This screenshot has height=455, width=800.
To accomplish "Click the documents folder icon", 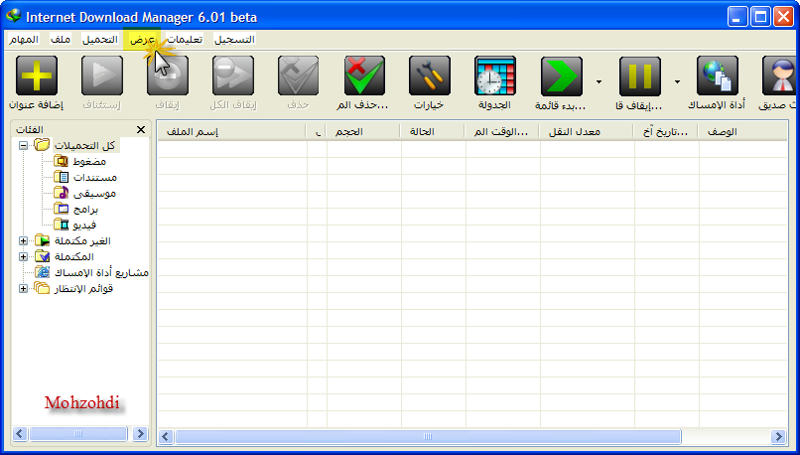I will point(61,178).
